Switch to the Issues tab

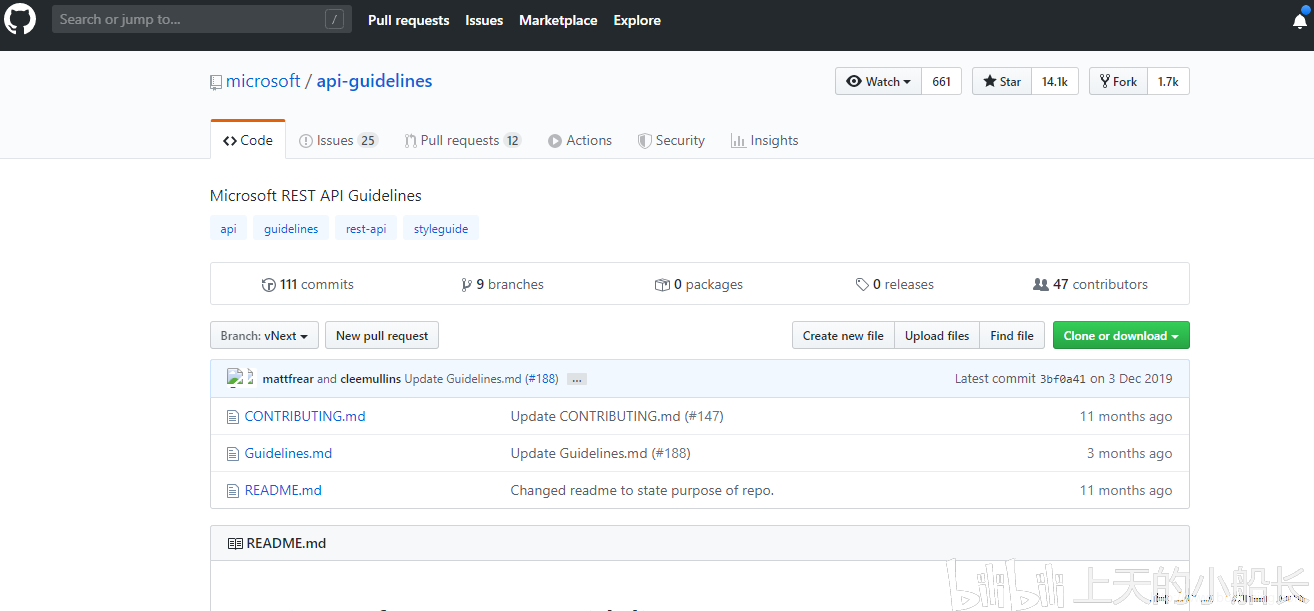pyautogui.click(x=338, y=141)
